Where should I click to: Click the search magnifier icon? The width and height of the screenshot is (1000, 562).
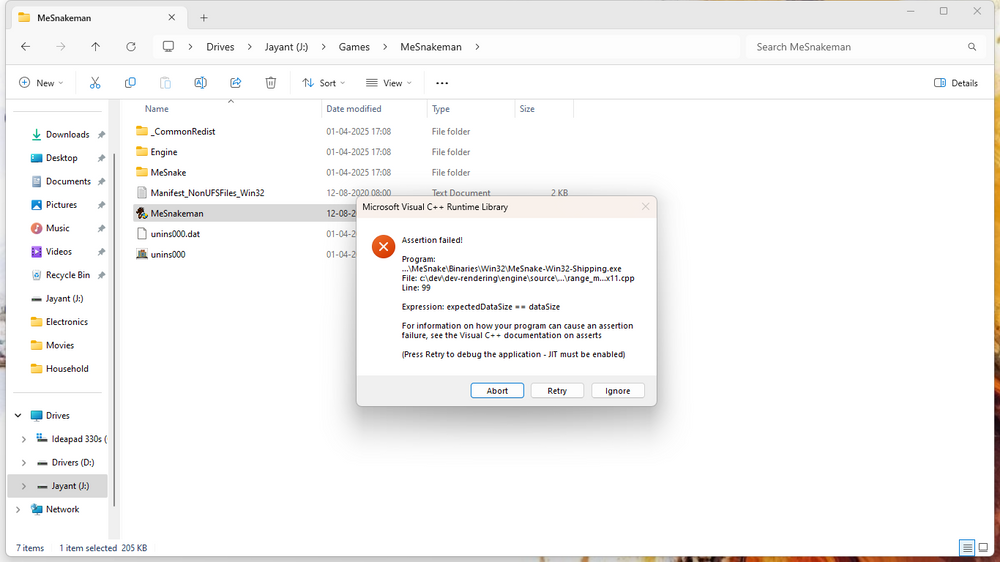972,47
